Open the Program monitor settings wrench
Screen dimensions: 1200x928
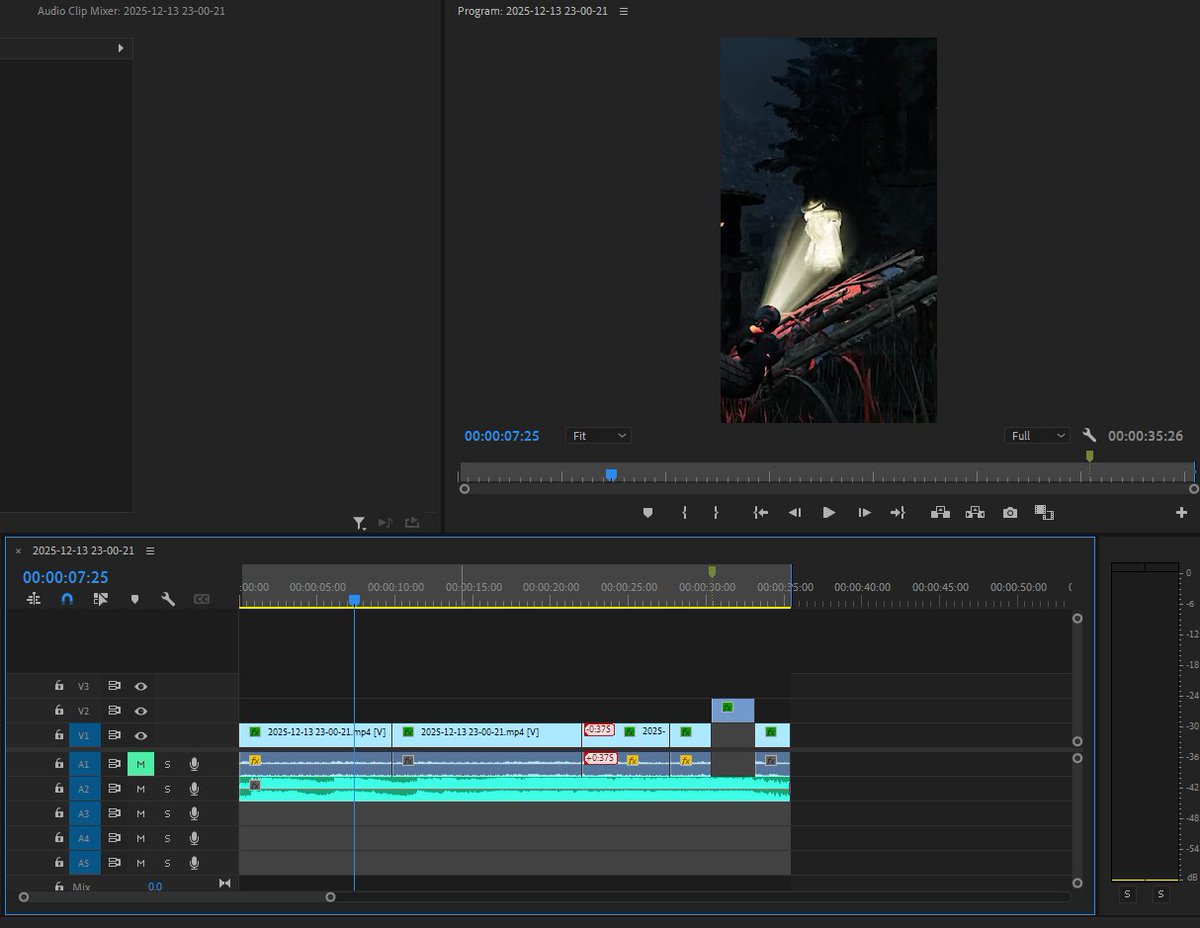click(1090, 435)
